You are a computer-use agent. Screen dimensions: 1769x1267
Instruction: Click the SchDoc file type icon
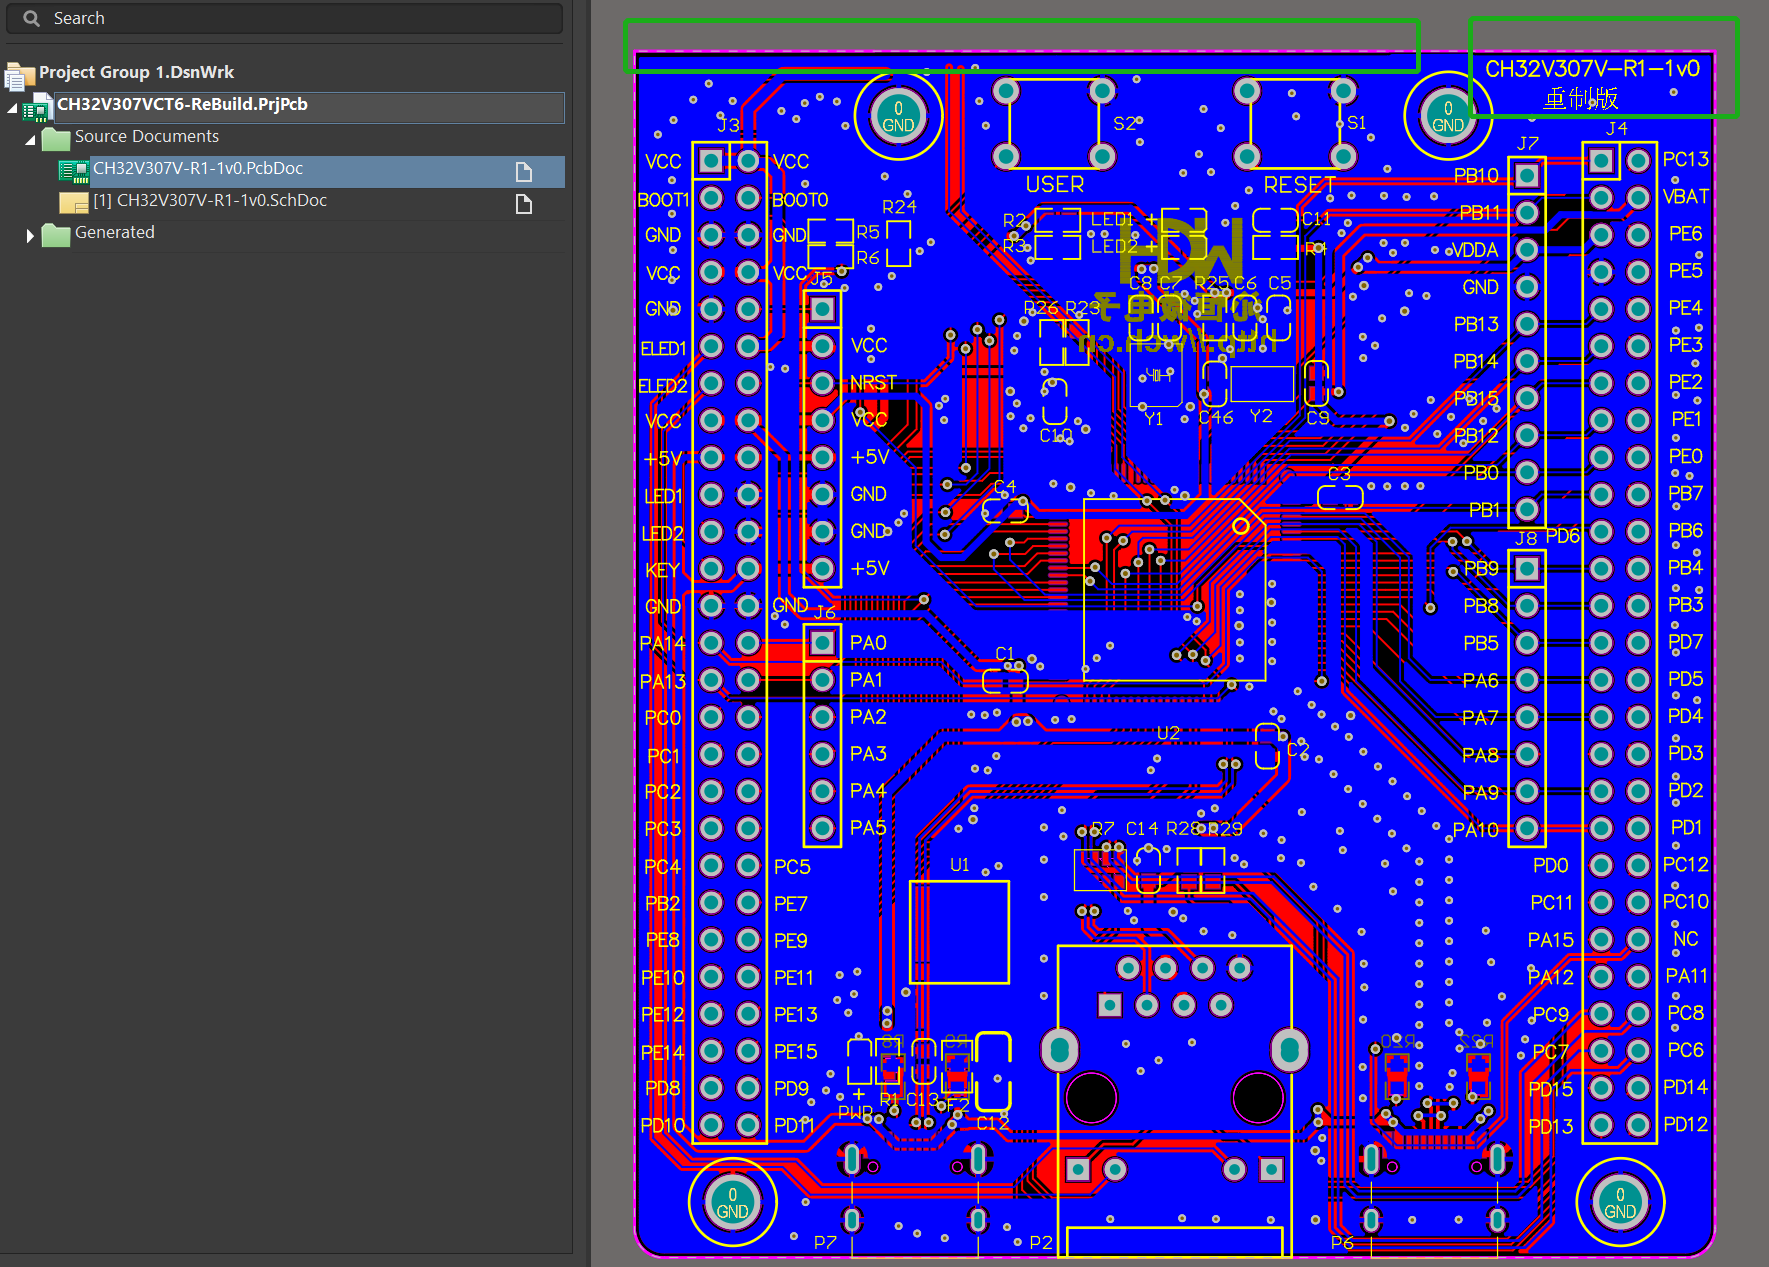point(73,203)
